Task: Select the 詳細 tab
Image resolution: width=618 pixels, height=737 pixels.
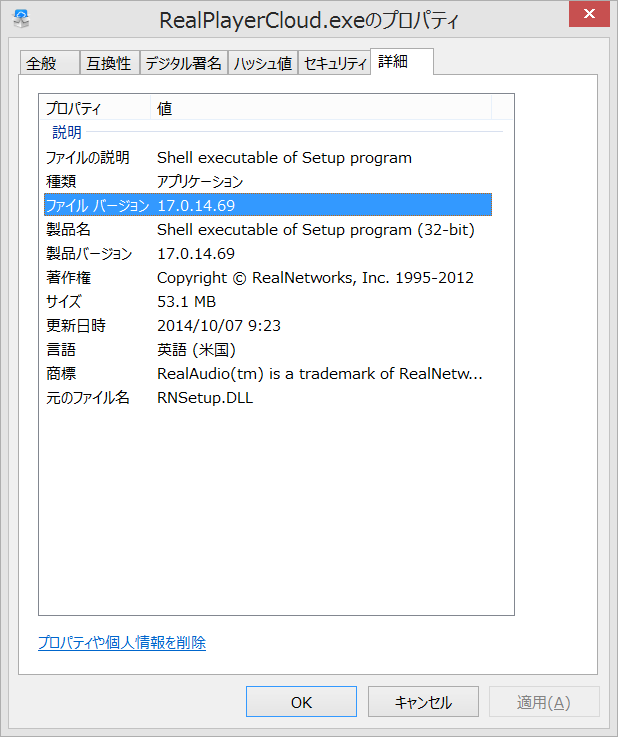Action: pyautogui.click(x=402, y=62)
